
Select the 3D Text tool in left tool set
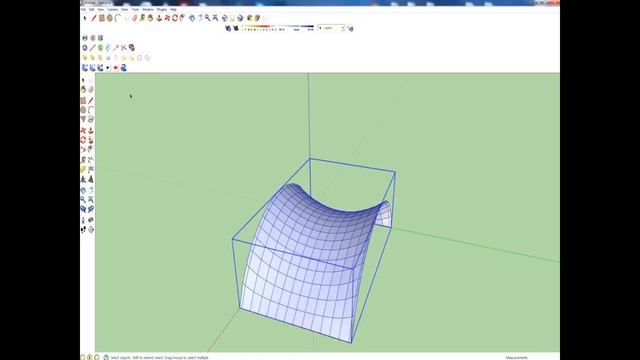coord(91,179)
